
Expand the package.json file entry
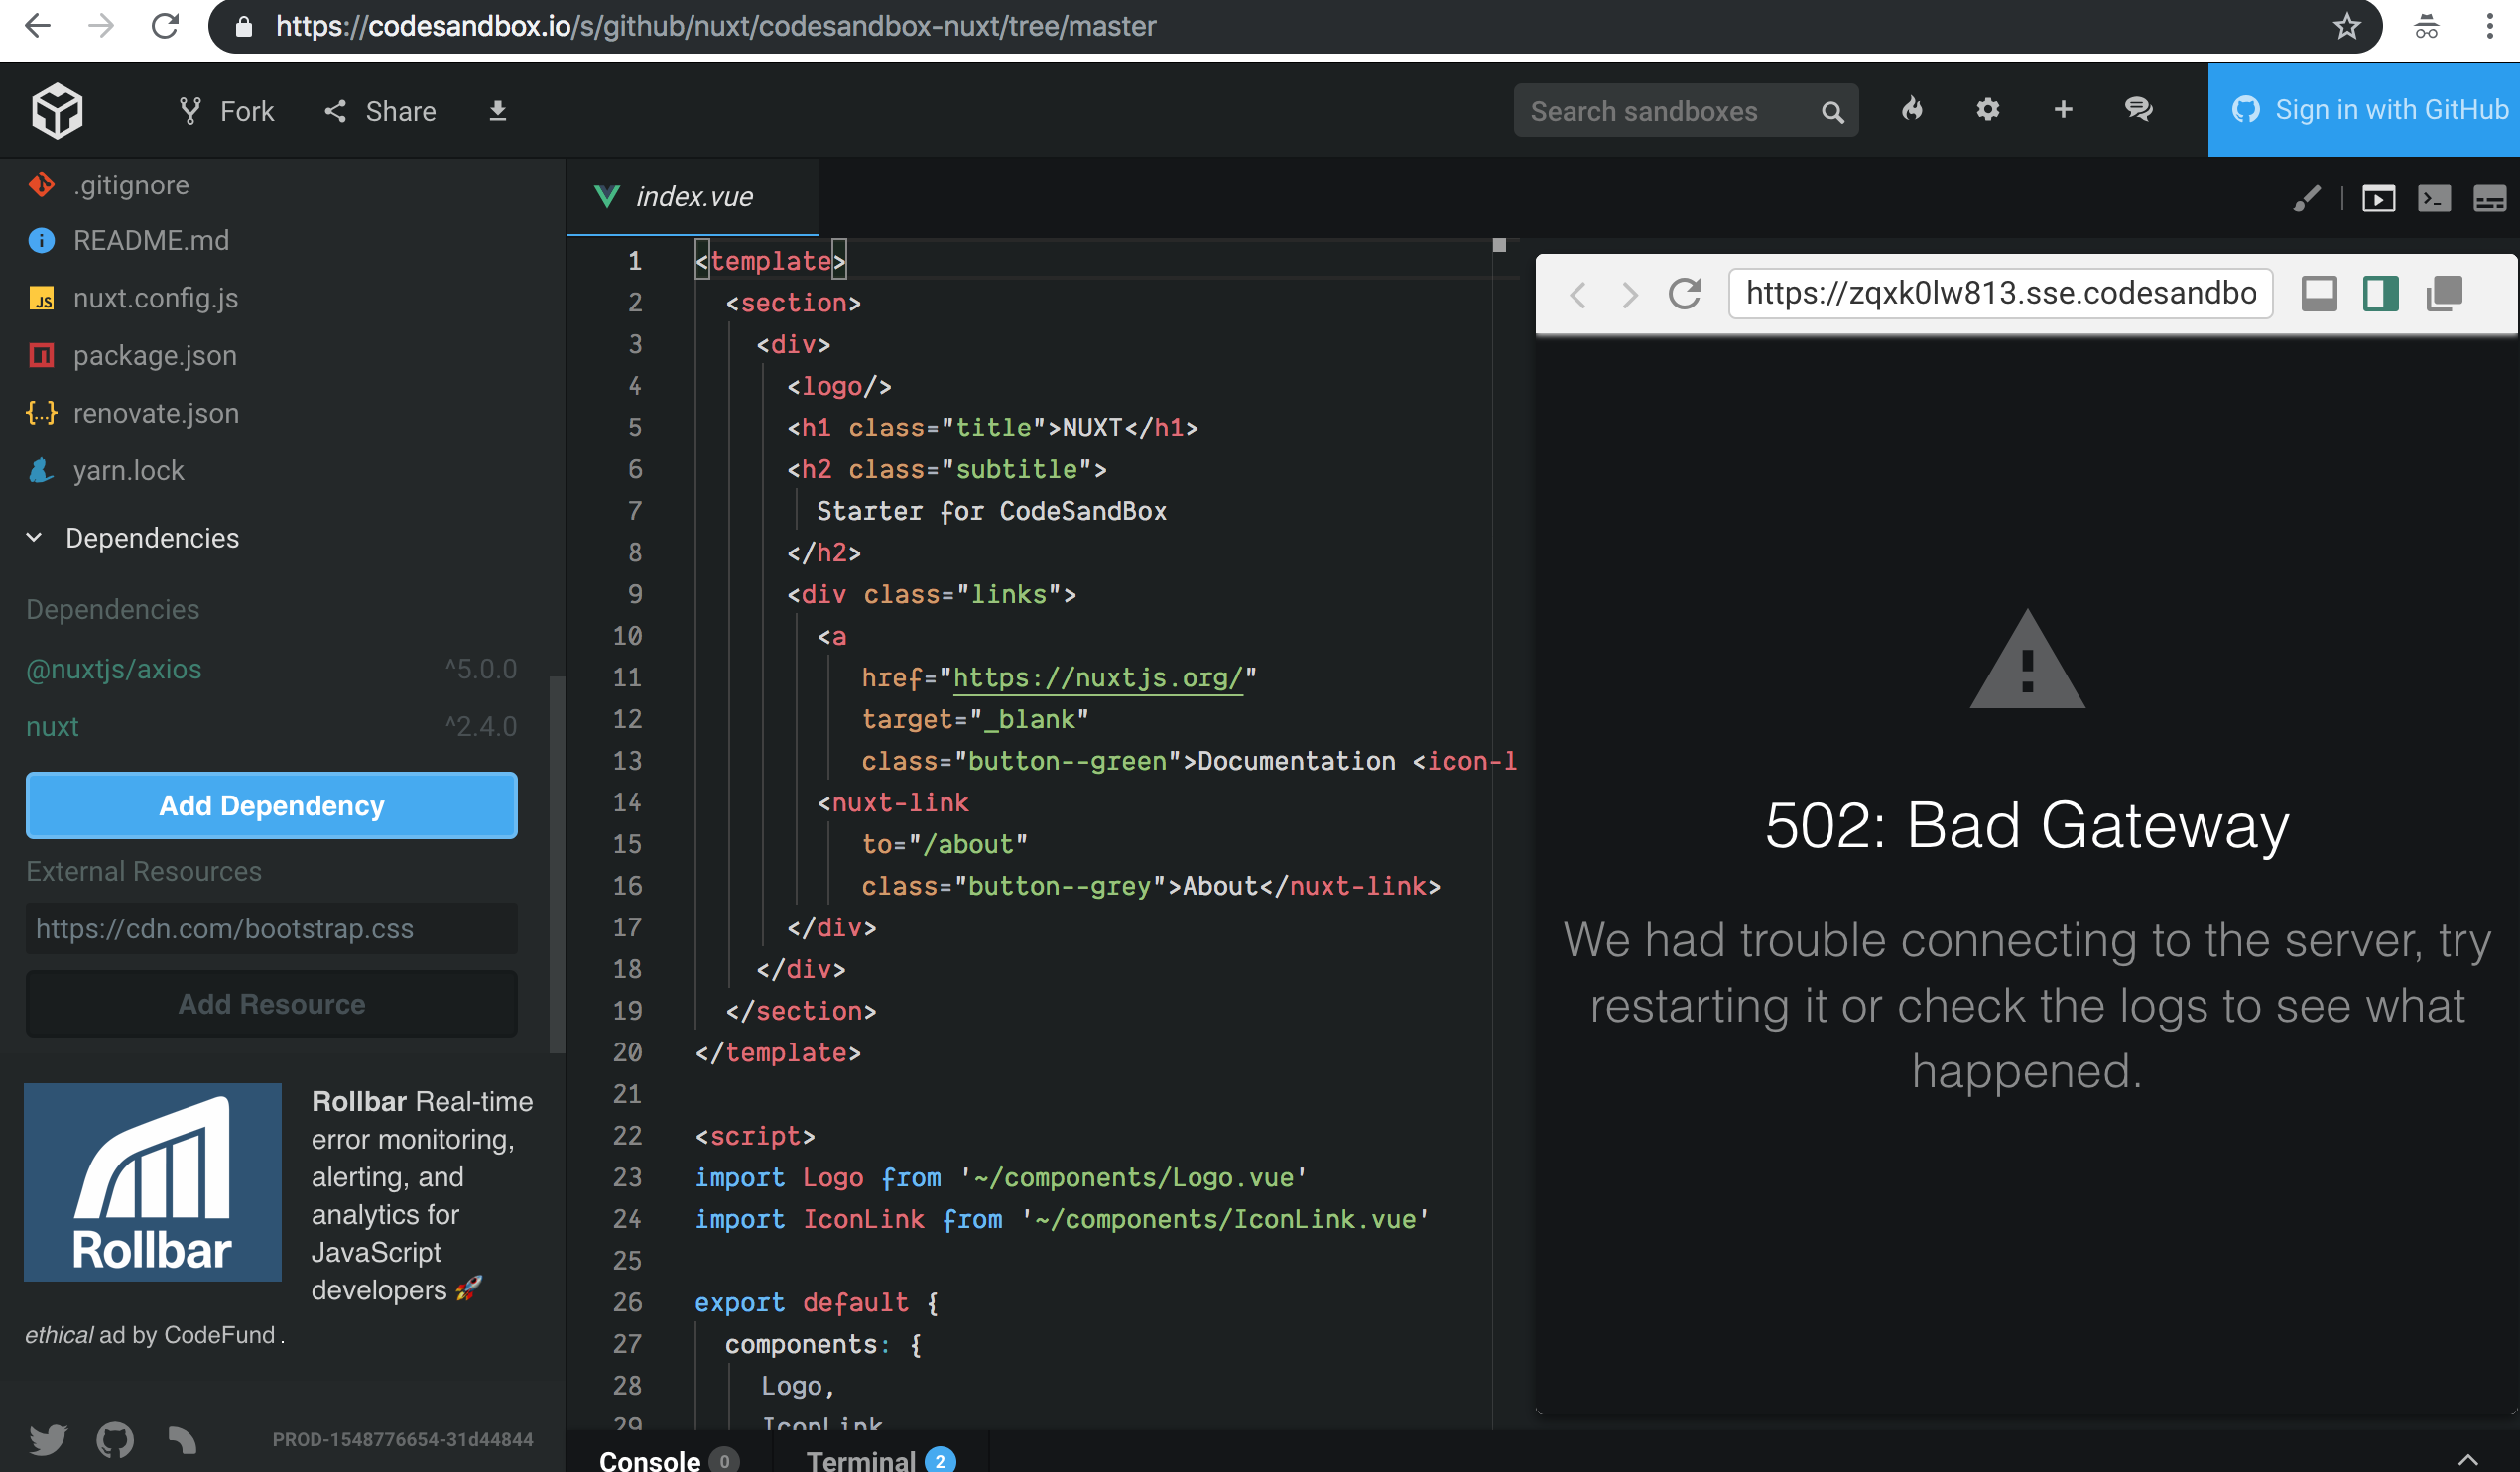tap(154, 355)
